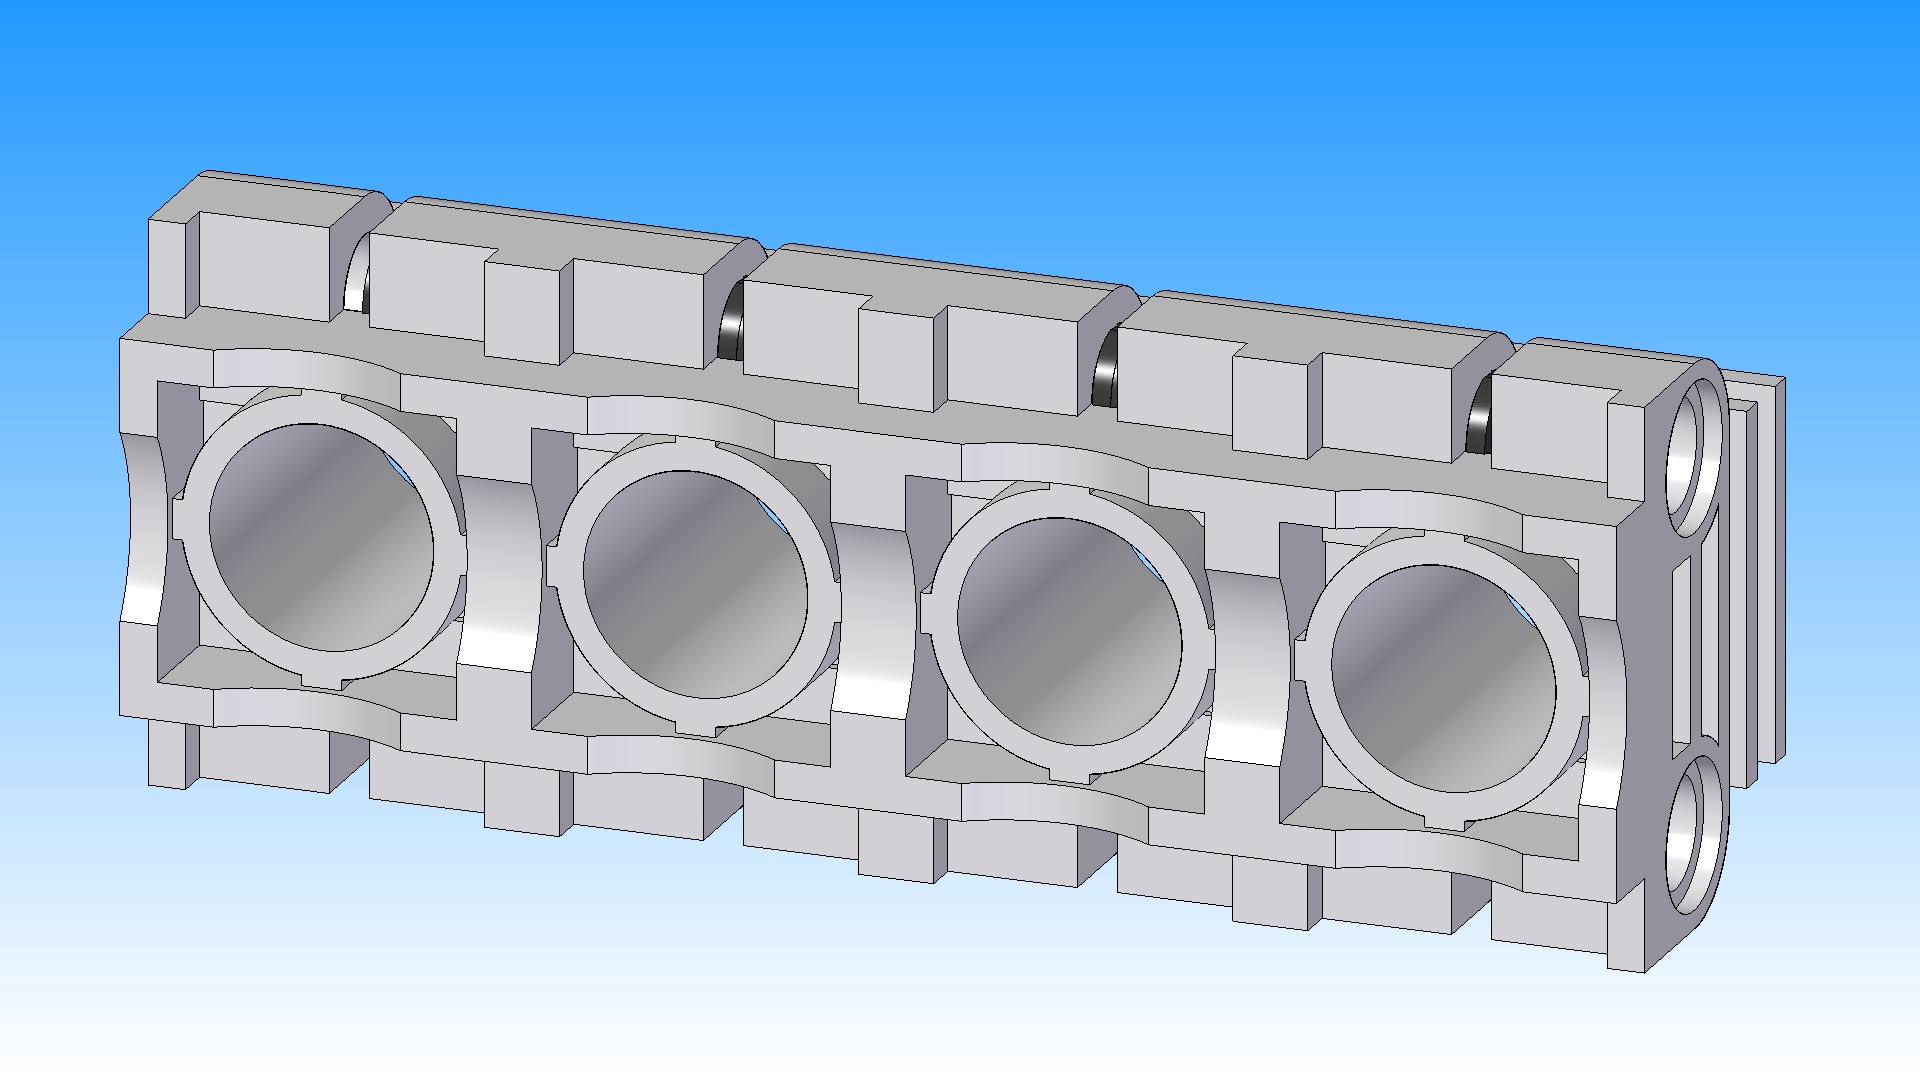
Task: Select the rightmost large cylinder bore
Action: click(x=1442, y=678)
